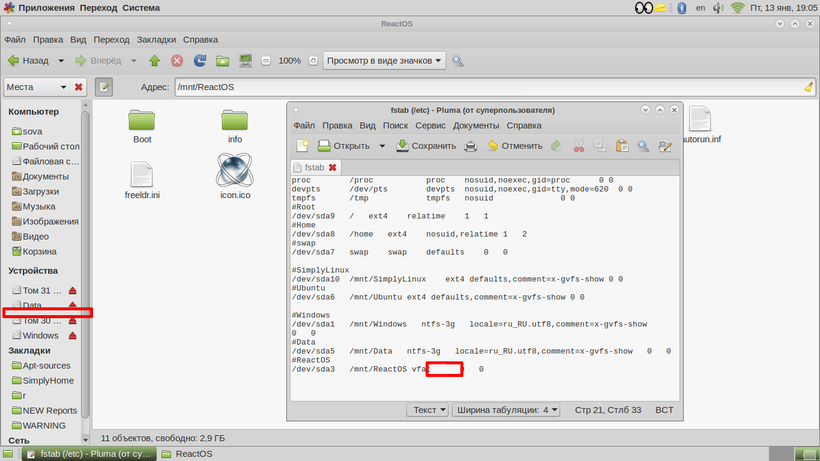The height and width of the screenshot is (461, 820).
Task: Open Поиск menu in Pluma
Action: [x=395, y=125]
